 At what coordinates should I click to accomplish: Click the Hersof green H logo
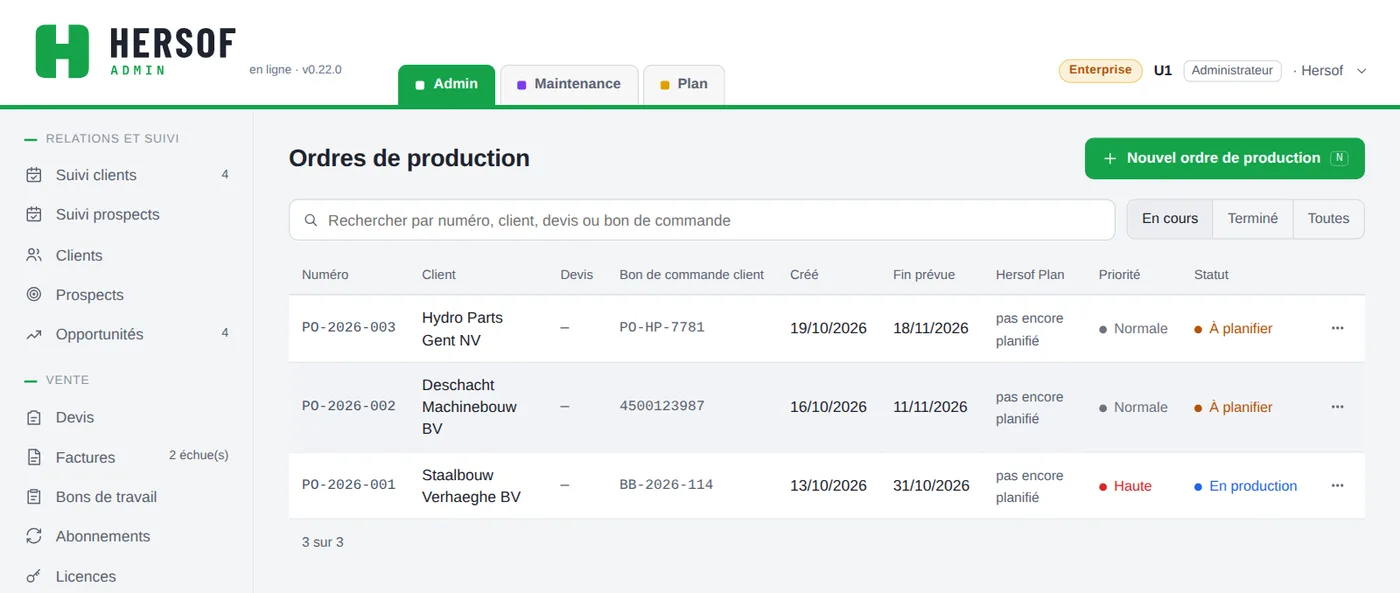tap(62, 51)
